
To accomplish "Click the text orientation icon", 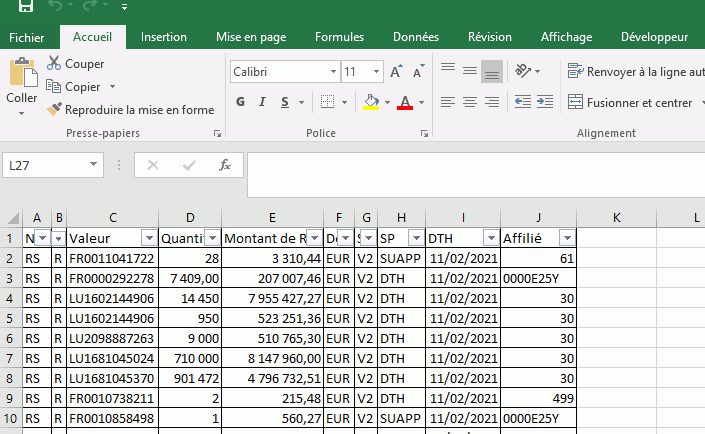I will coord(522,72).
